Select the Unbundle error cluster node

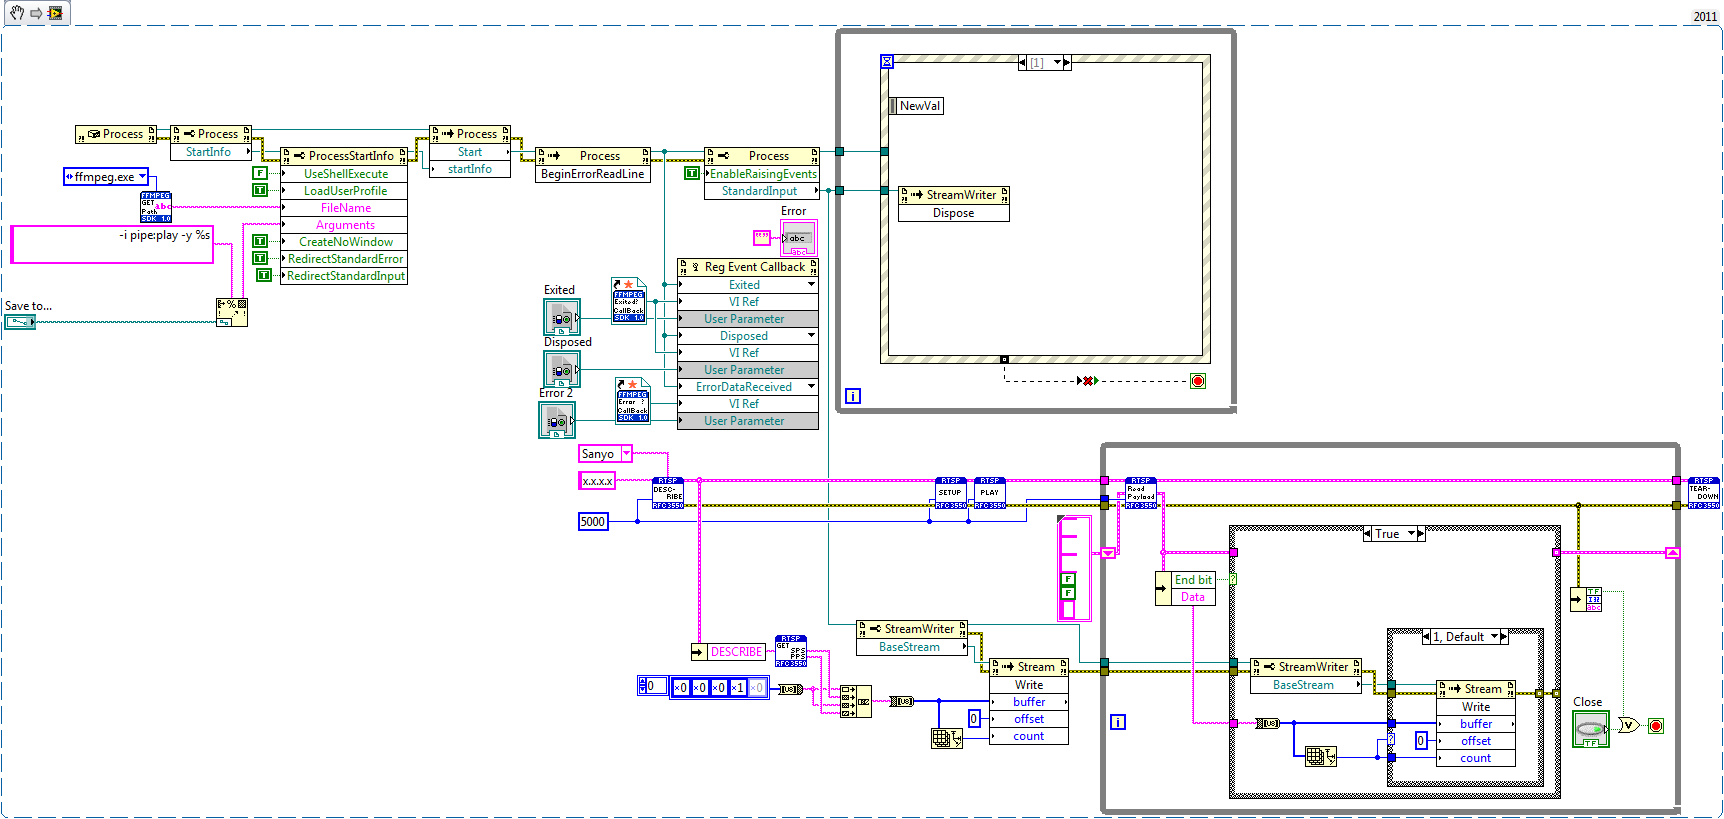pyautogui.click(x=1586, y=599)
